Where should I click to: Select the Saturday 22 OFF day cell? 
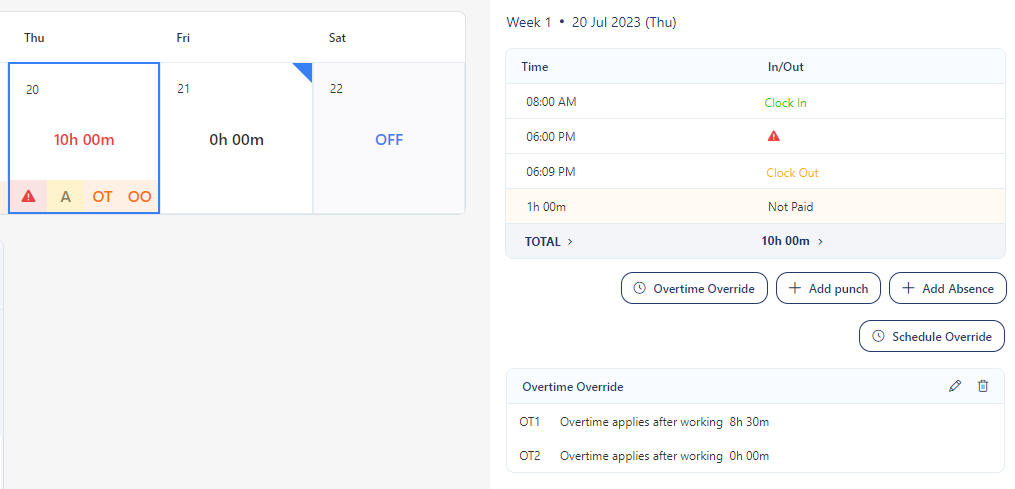click(x=389, y=139)
